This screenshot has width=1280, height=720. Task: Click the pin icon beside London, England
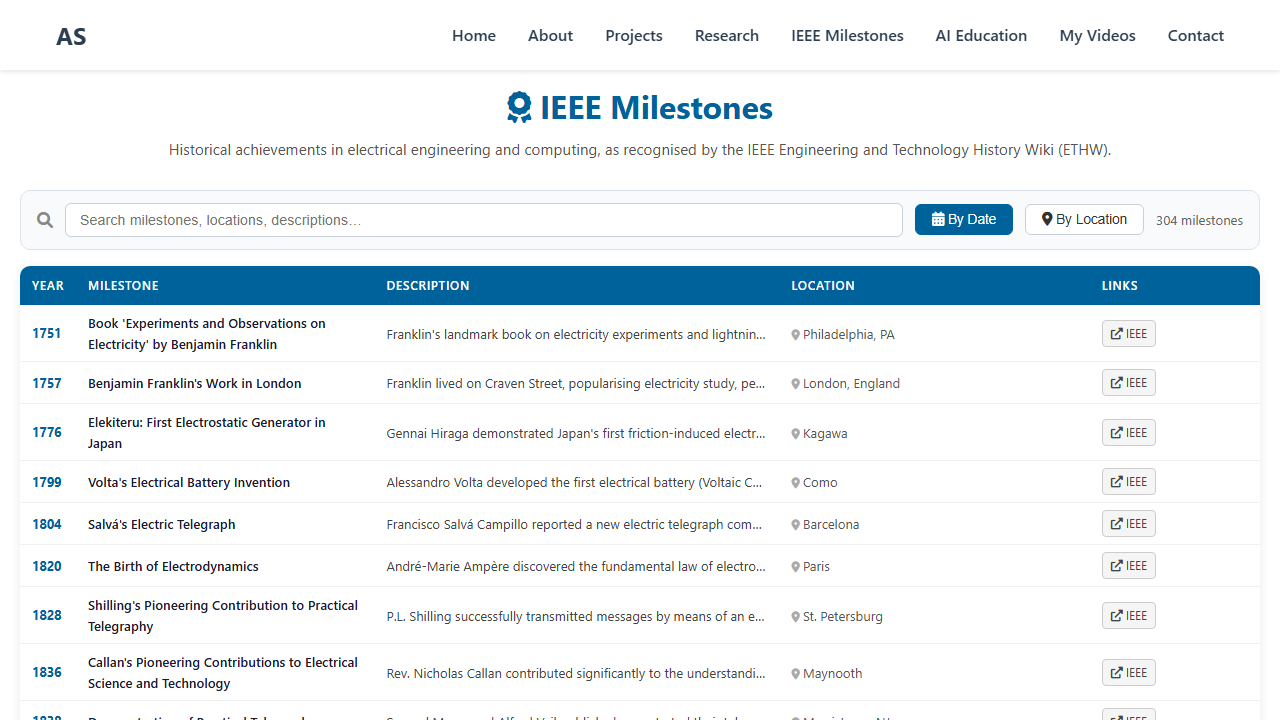point(796,384)
